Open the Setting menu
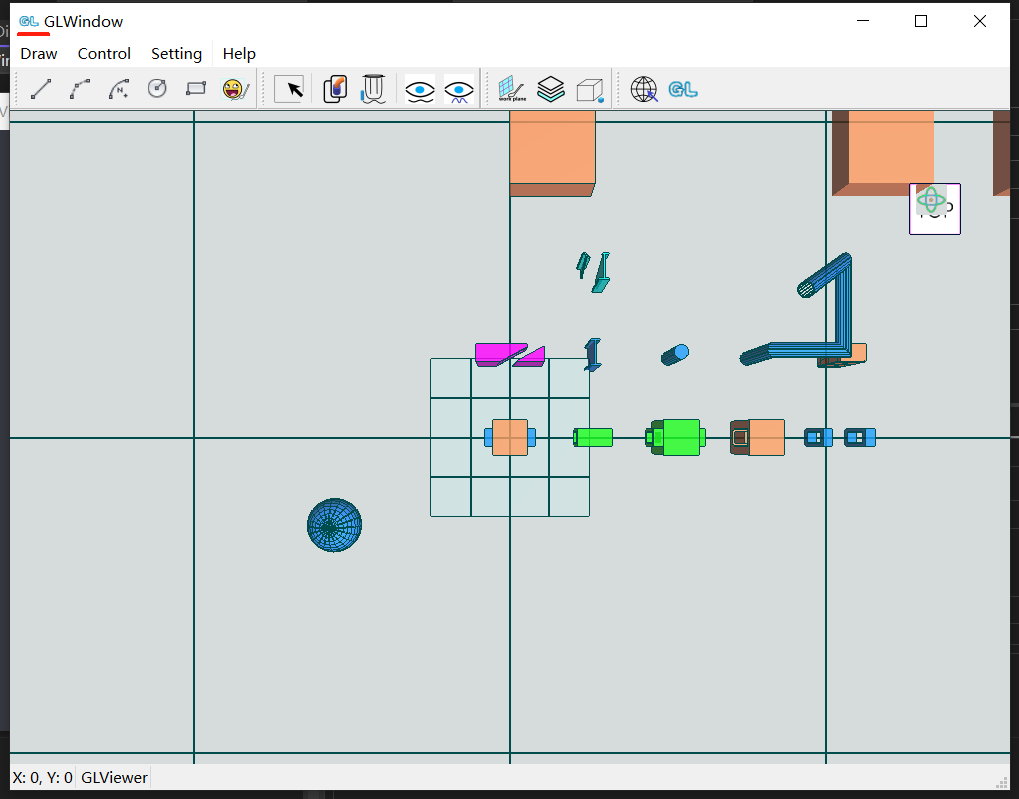Screen dimensions: 1019x799 tap(176, 54)
